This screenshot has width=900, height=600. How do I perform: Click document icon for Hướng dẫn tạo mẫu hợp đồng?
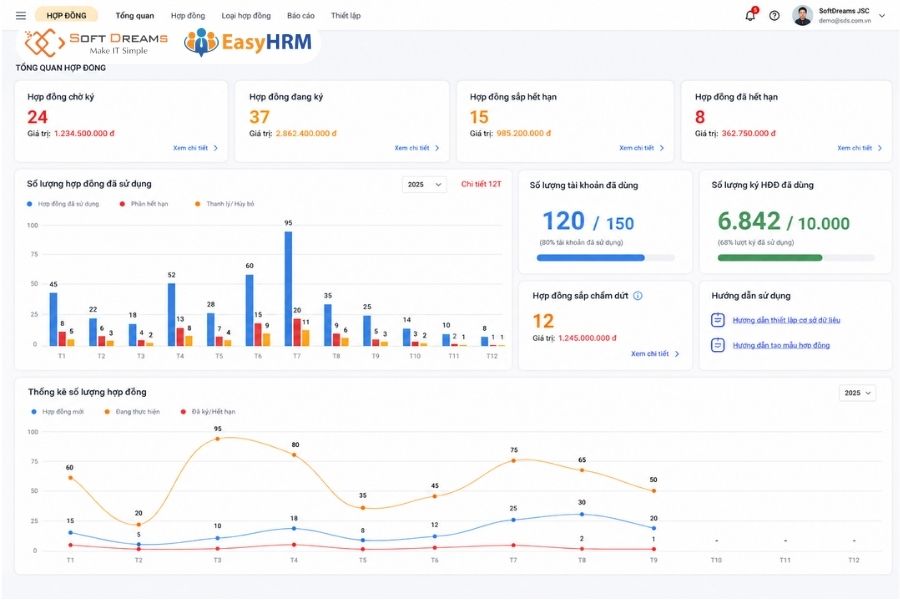pos(717,345)
